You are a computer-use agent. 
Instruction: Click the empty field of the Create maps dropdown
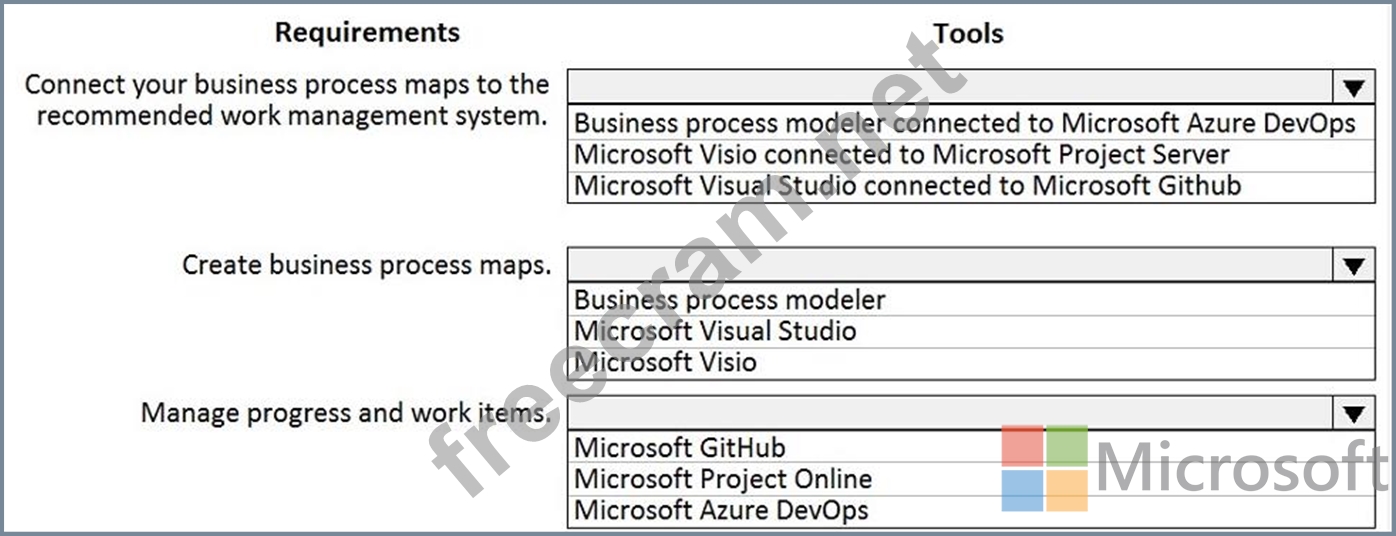point(950,266)
